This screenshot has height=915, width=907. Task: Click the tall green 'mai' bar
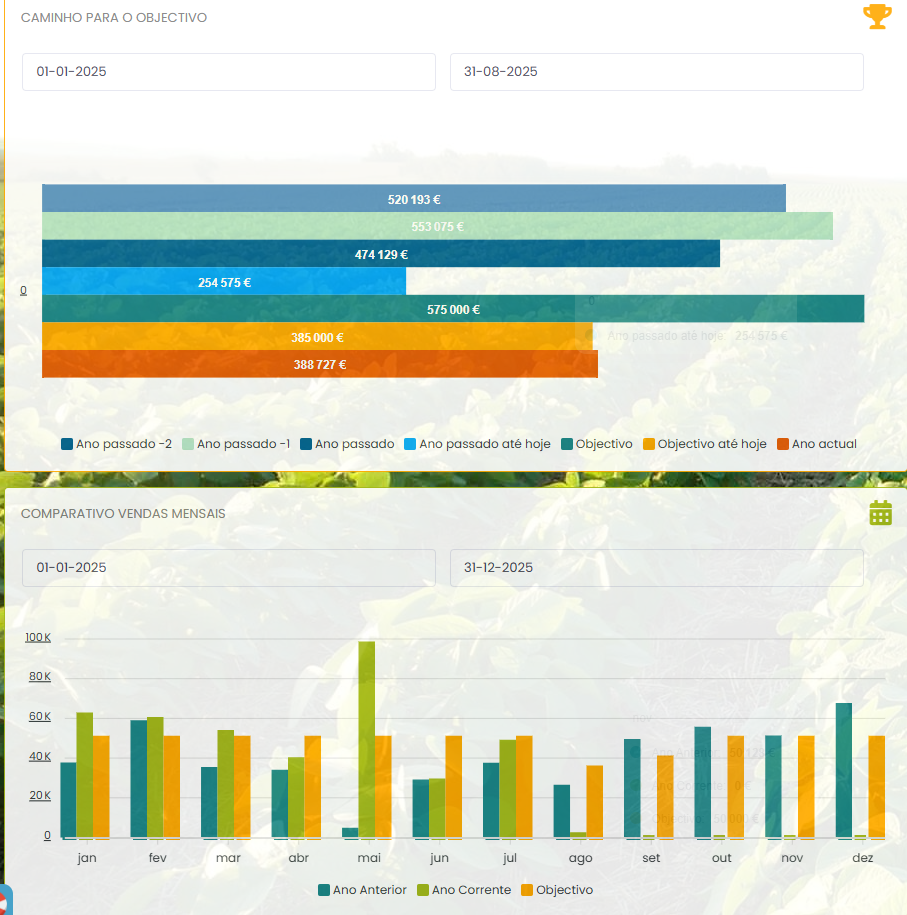[366, 739]
